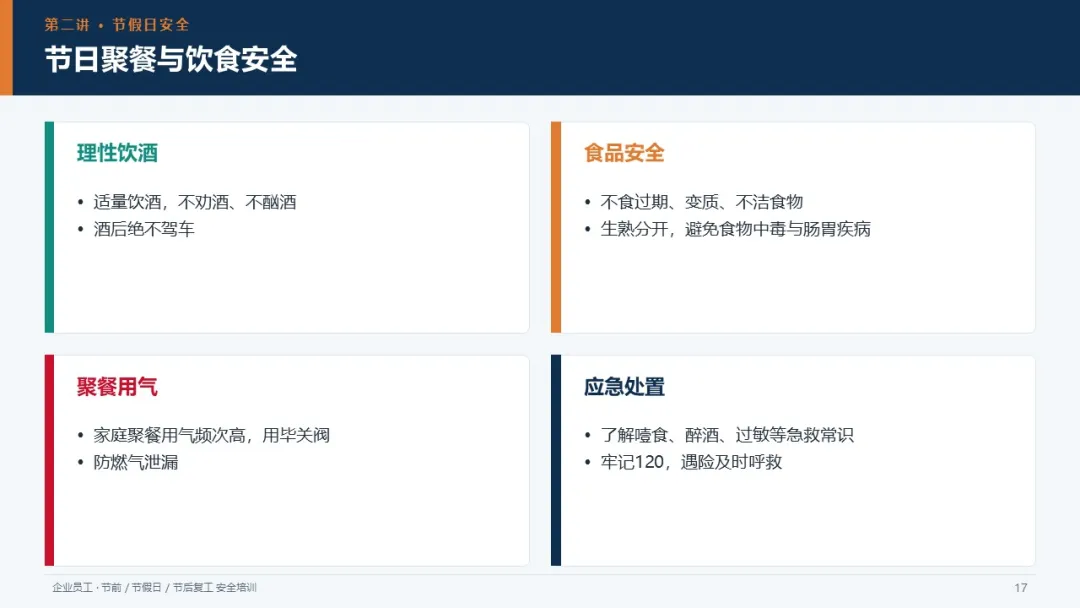Select the section label 第二讲 · 节假日安全
Viewport: 1080px width, 608px height.
(x=117, y=25)
